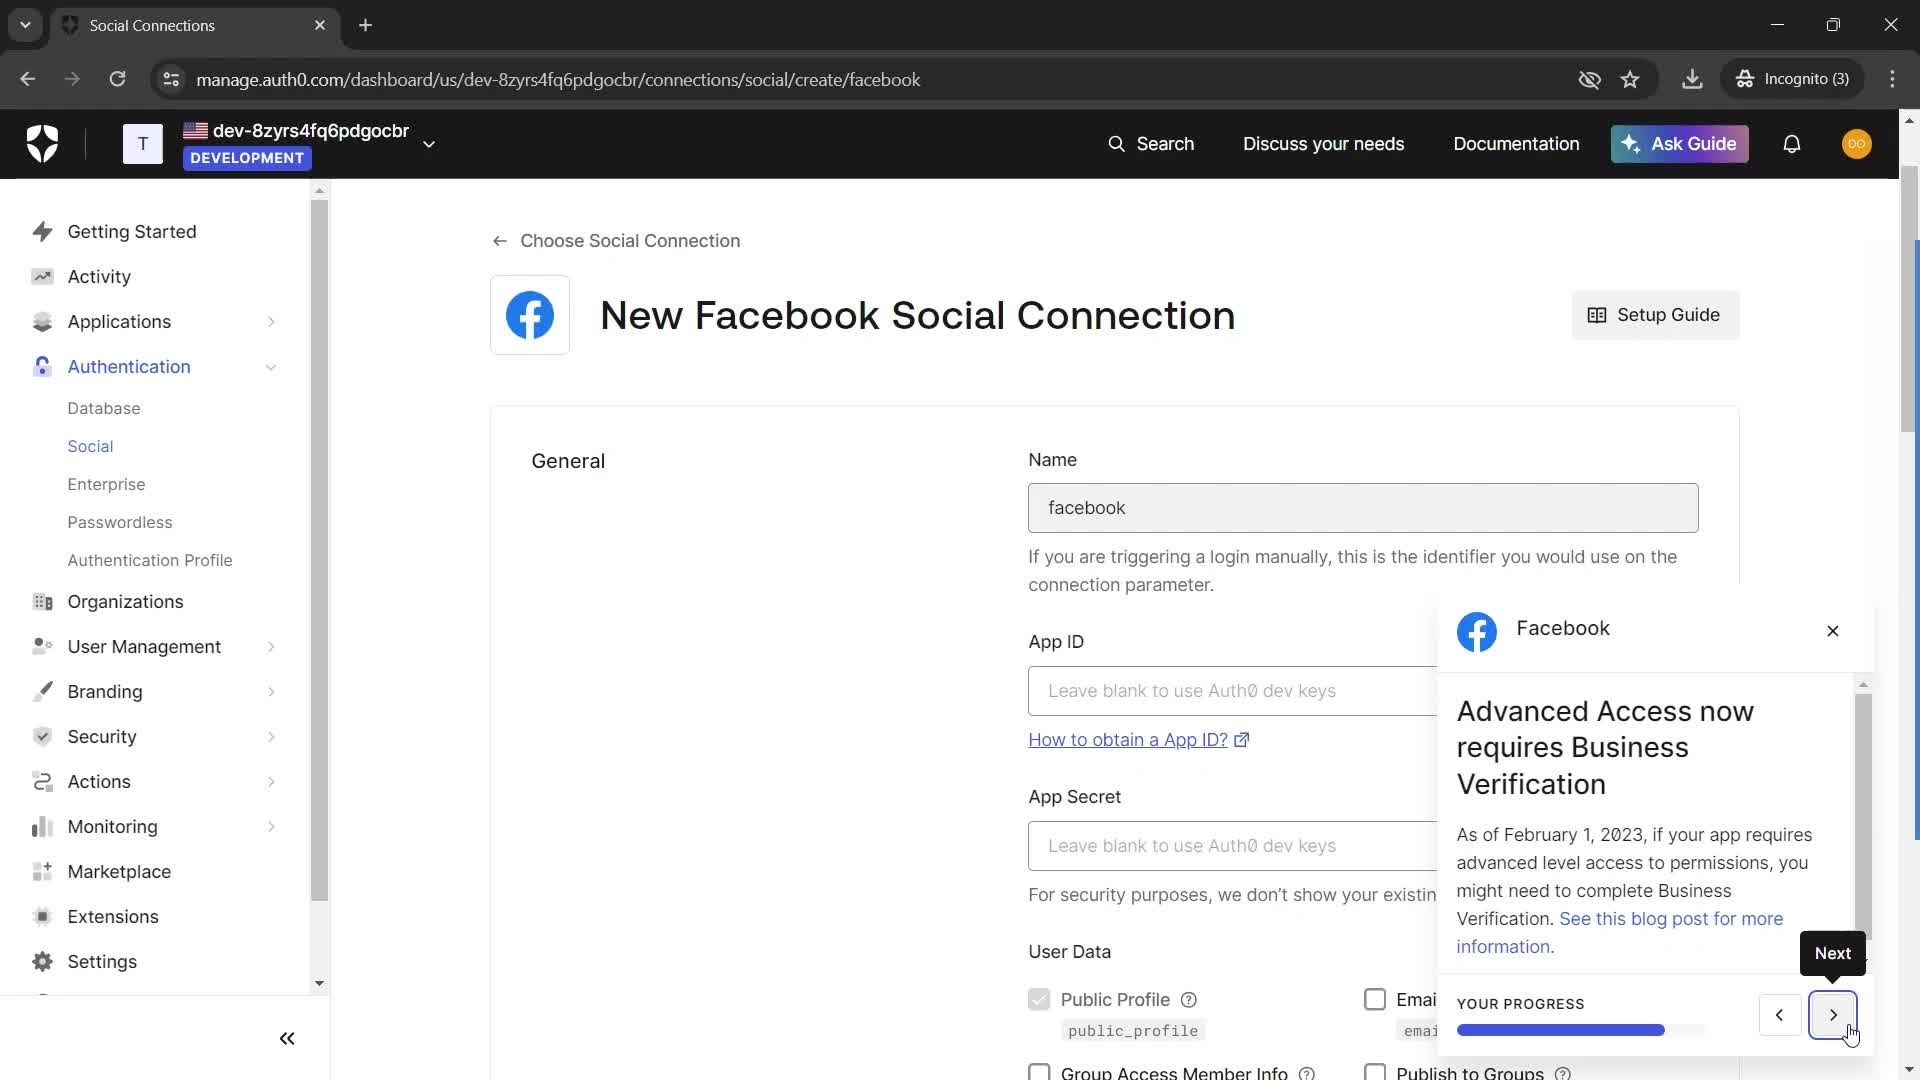Click the Public Profile help icon
The width and height of the screenshot is (1920, 1080).
click(1189, 1000)
